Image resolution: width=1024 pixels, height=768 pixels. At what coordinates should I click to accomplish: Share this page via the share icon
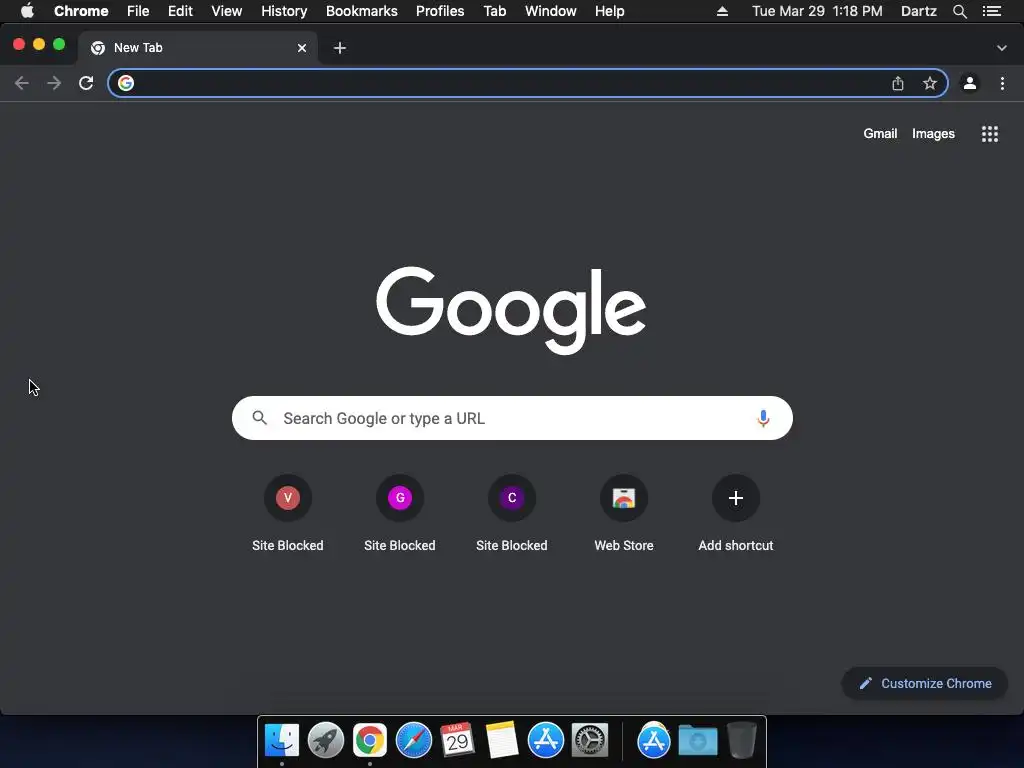click(x=898, y=83)
